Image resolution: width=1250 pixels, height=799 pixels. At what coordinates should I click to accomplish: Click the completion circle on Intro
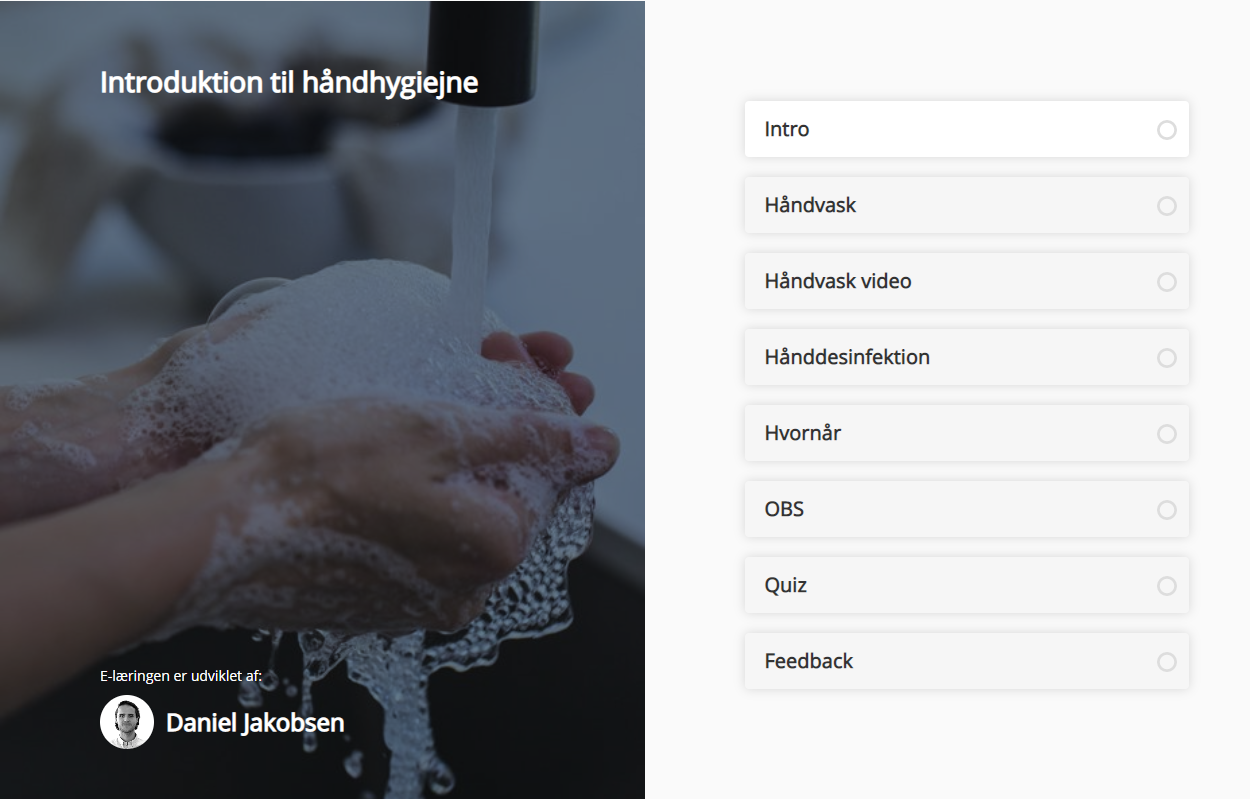[x=1167, y=130]
